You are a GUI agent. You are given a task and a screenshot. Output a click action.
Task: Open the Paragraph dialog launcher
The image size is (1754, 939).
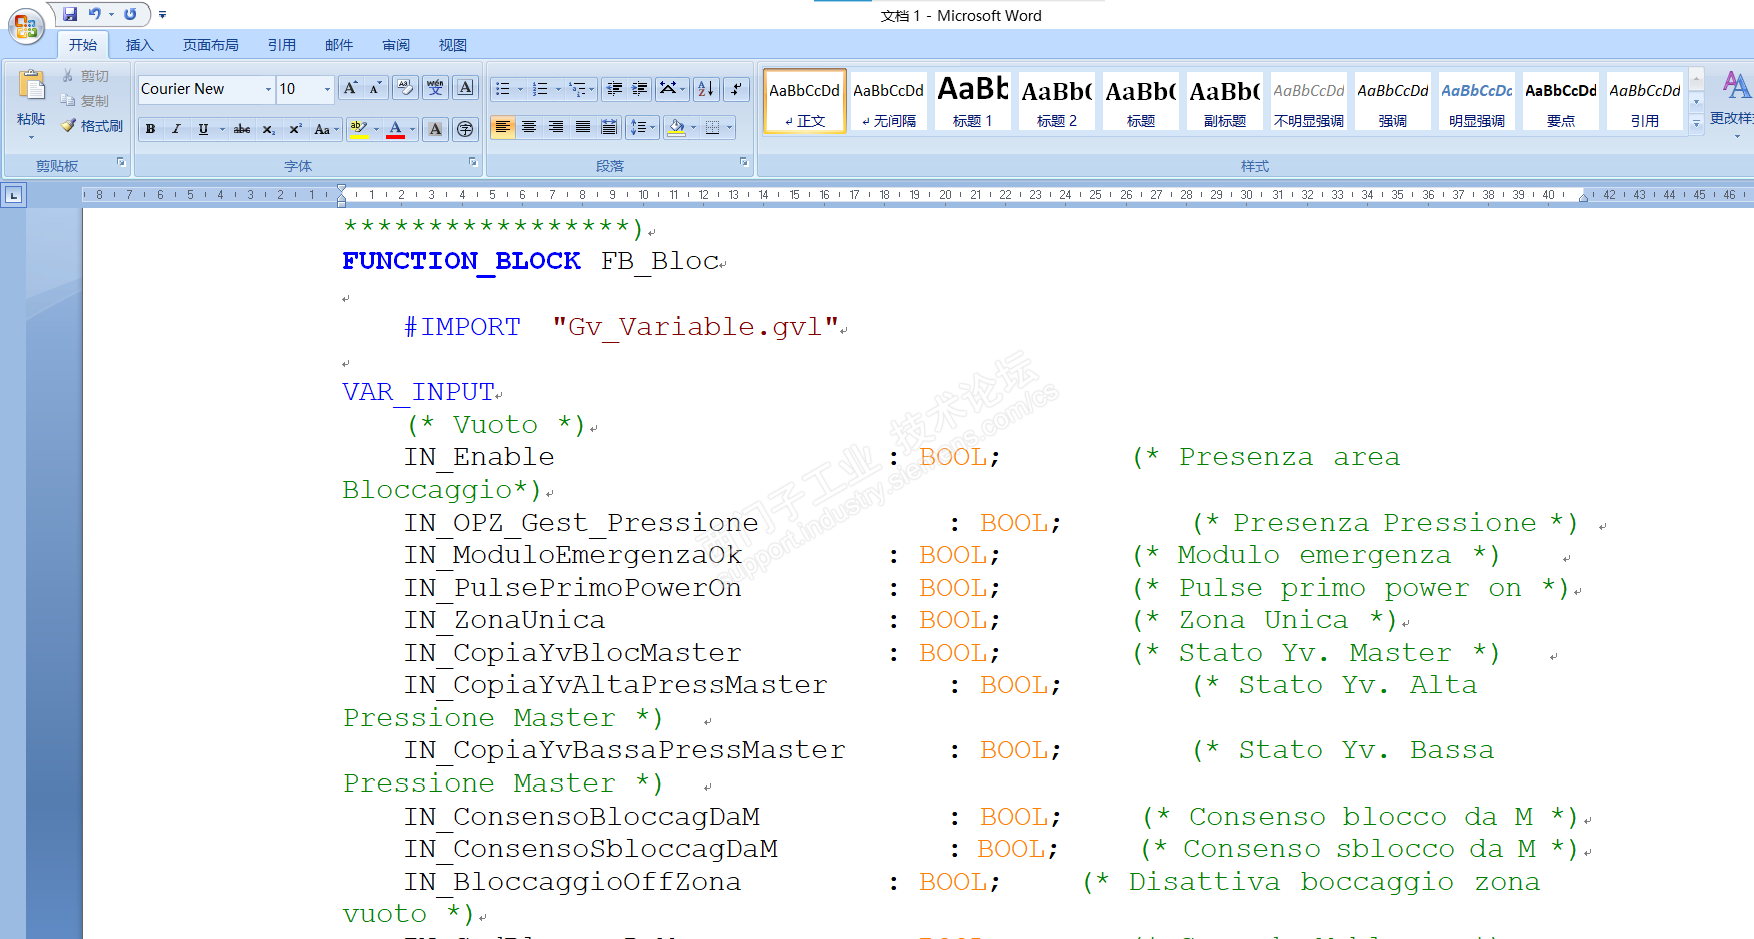pyautogui.click(x=743, y=162)
